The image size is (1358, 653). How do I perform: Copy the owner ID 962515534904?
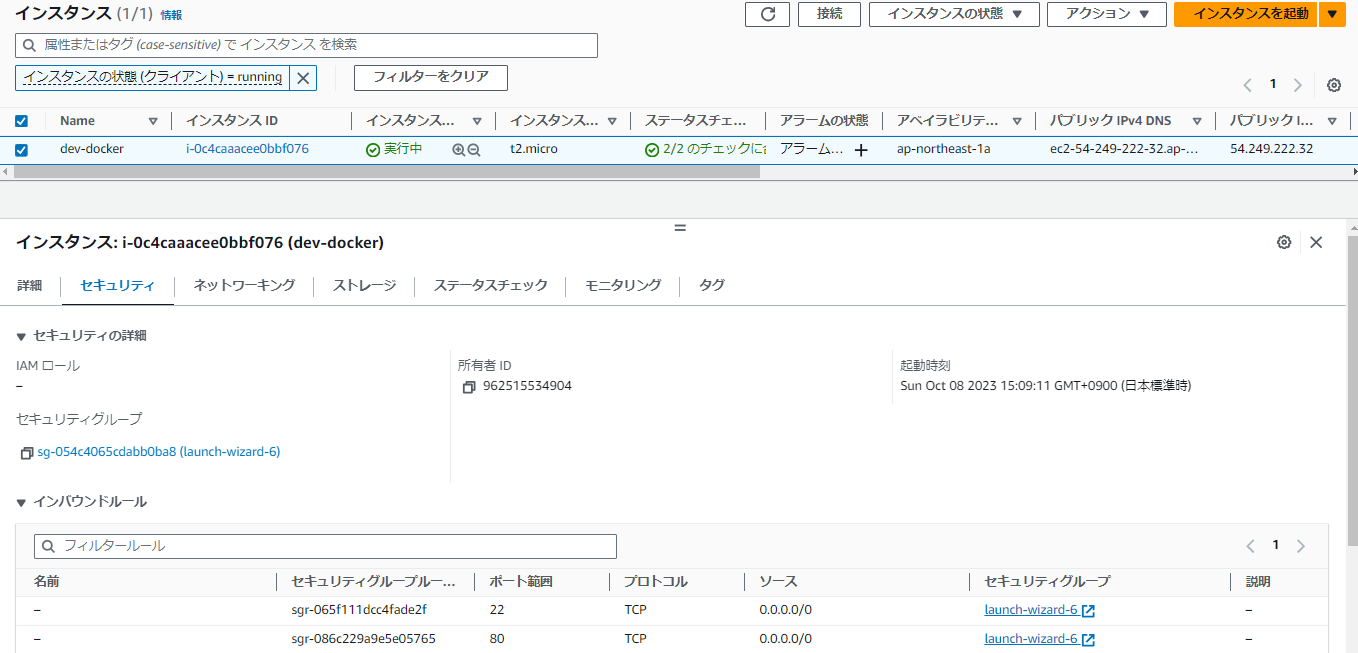click(x=469, y=385)
